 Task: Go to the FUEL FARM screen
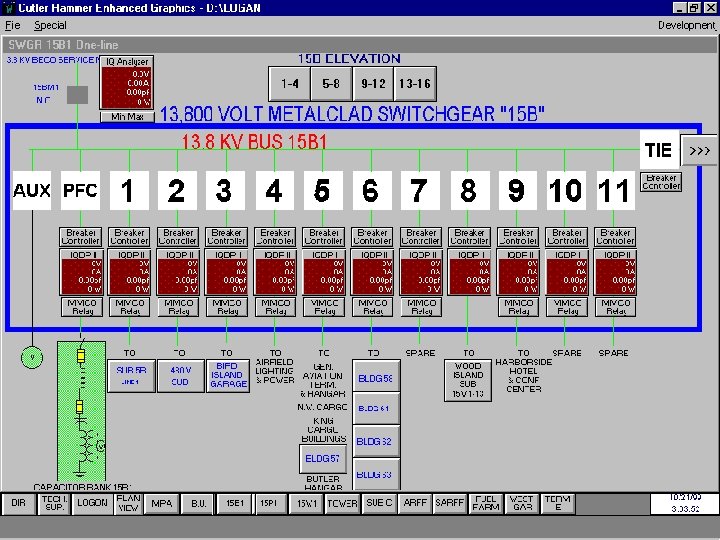point(485,503)
